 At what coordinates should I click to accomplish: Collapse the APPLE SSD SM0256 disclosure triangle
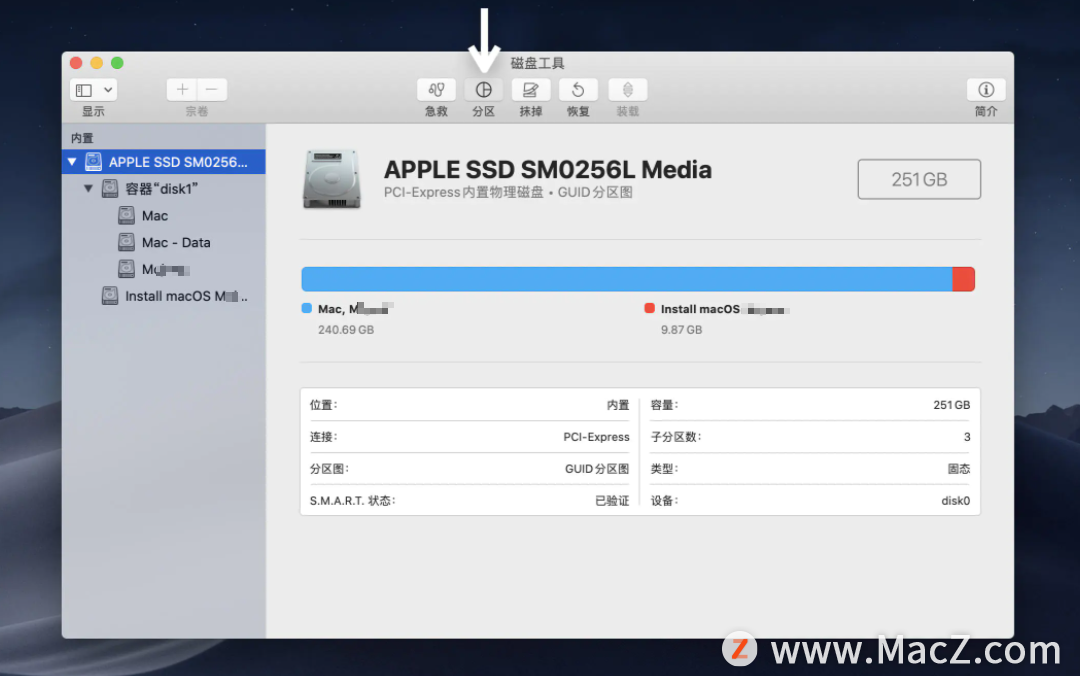point(72,162)
